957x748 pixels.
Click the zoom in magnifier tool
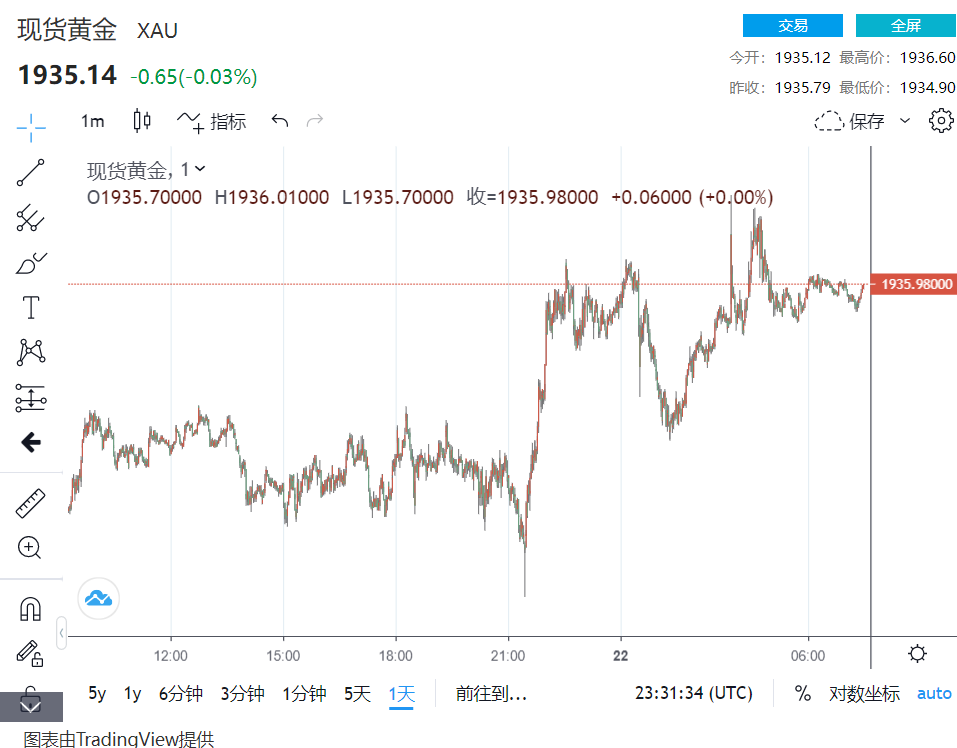[x=31, y=547]
